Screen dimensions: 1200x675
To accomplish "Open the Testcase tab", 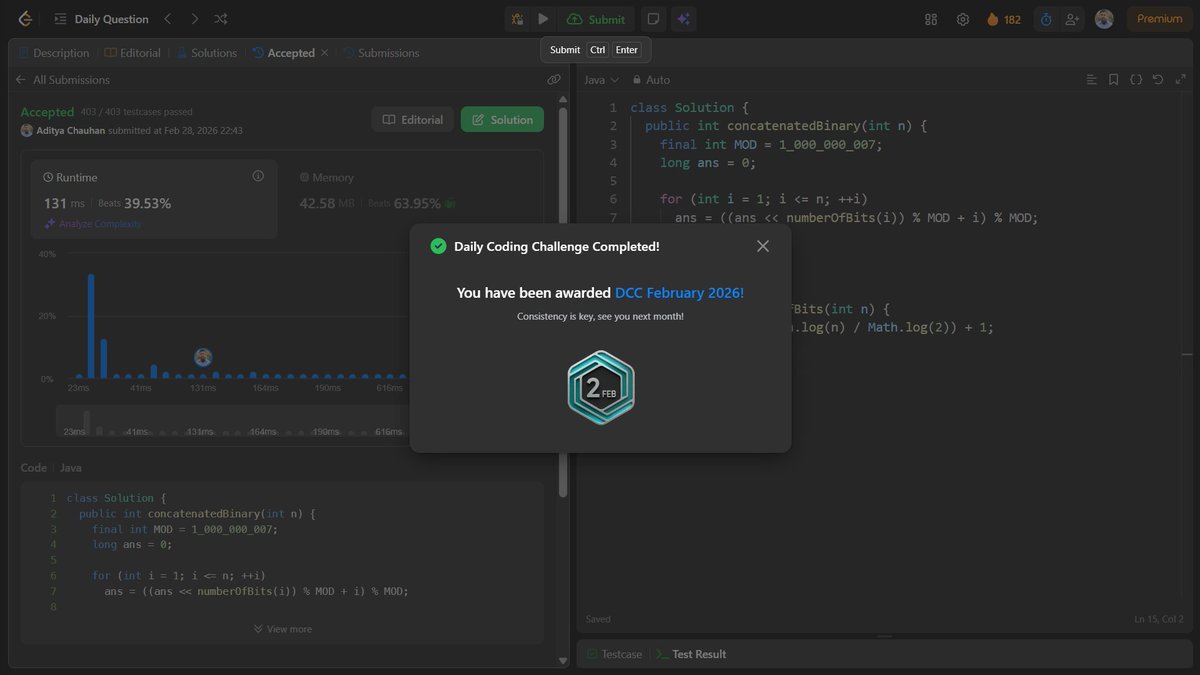I will click(x=614, y=654).
